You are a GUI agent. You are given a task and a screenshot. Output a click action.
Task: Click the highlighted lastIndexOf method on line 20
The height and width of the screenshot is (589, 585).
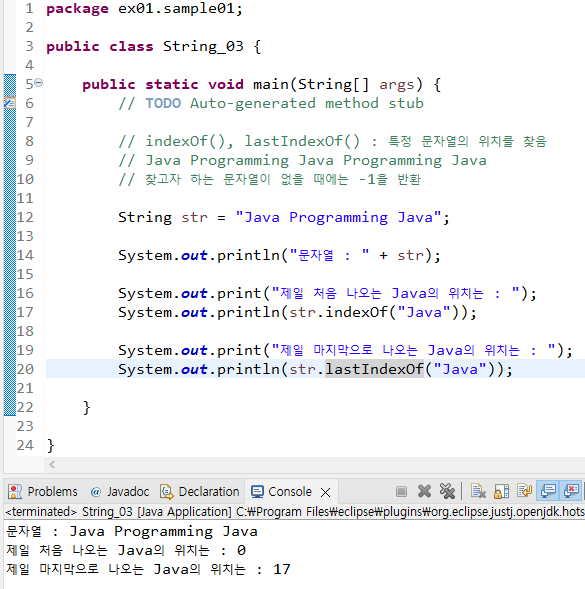tap(374, 369)
